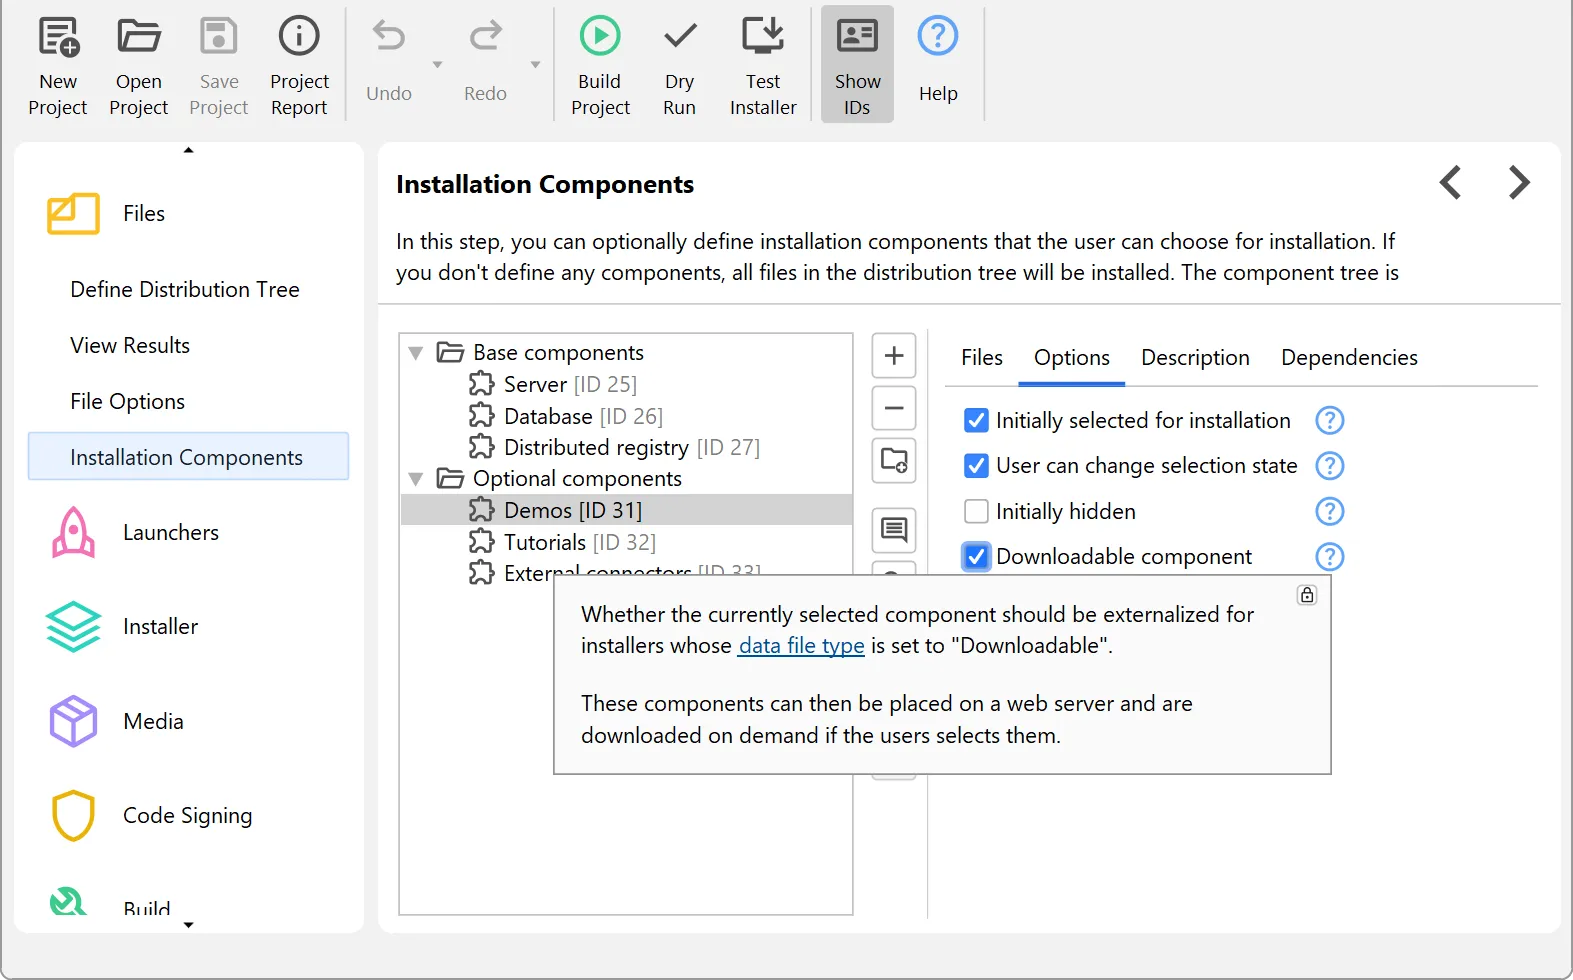Switch to the Dependencies tab

(1348, 358)
